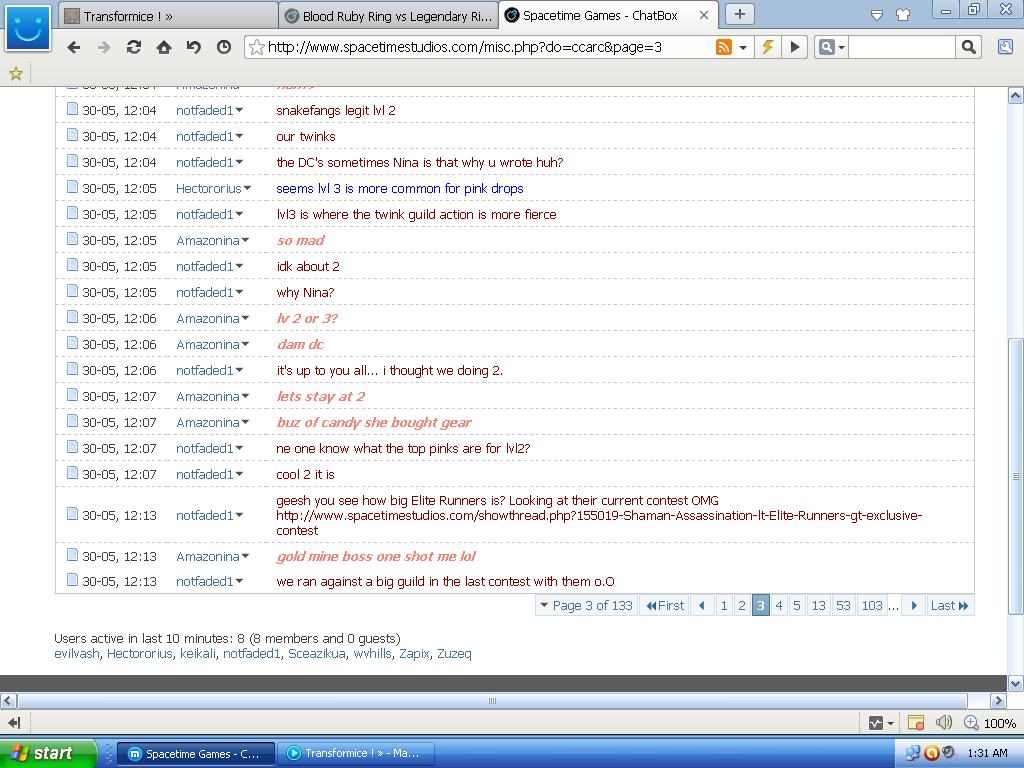The width and height of the screenshot is (1024, 768).
Task: Expand notfaded1 menu on 'why Nina?' row
Action: tap(240, 293)
